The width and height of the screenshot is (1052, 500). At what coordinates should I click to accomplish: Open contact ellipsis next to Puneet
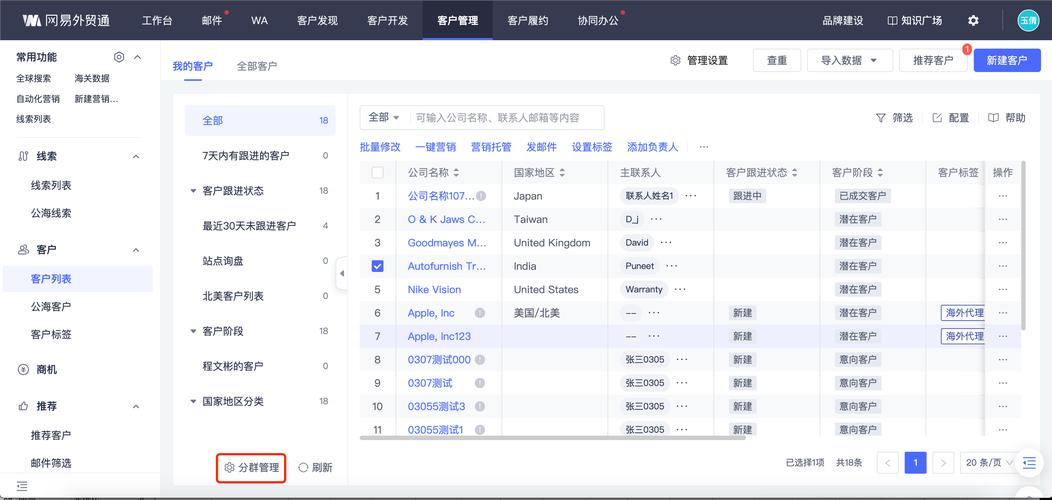click(x=671, y=266)
